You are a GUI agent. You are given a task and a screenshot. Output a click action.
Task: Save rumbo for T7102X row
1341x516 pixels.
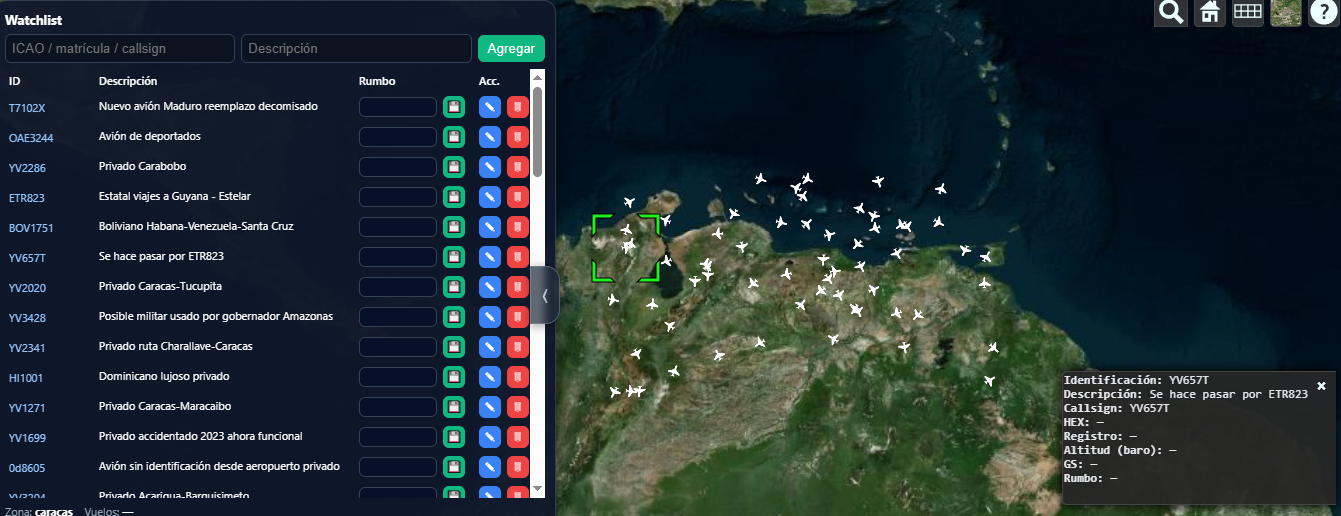[x=454, y=107]
